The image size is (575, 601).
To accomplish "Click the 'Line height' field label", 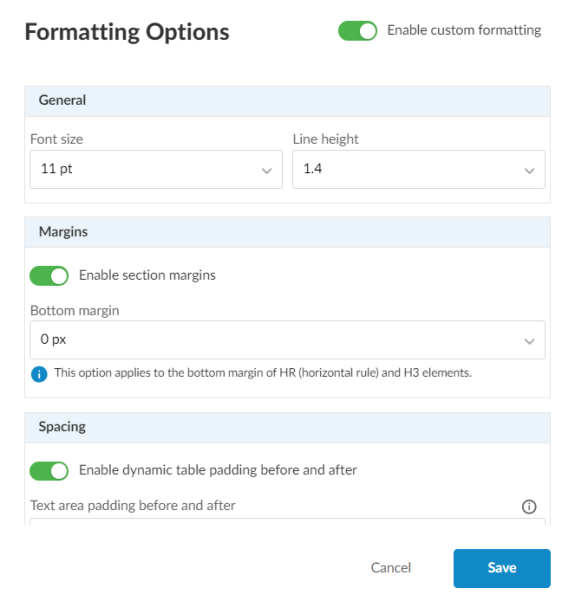I will 325,140.
